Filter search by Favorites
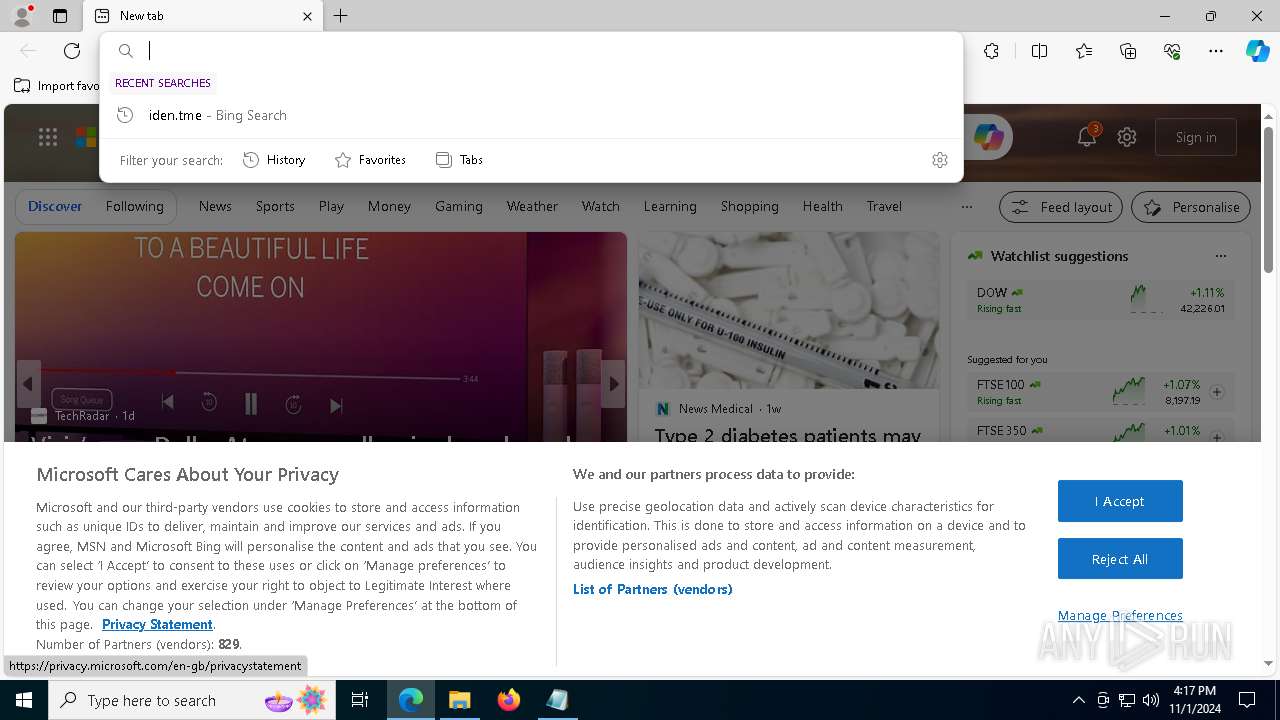Image resolution: width=1280 pixels, height=720 pixels. 371,160
